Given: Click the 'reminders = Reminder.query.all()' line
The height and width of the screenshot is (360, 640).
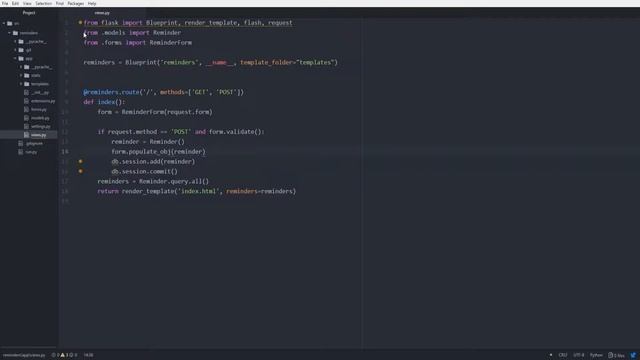Looking at the screenshot, I should pos(153,181).
